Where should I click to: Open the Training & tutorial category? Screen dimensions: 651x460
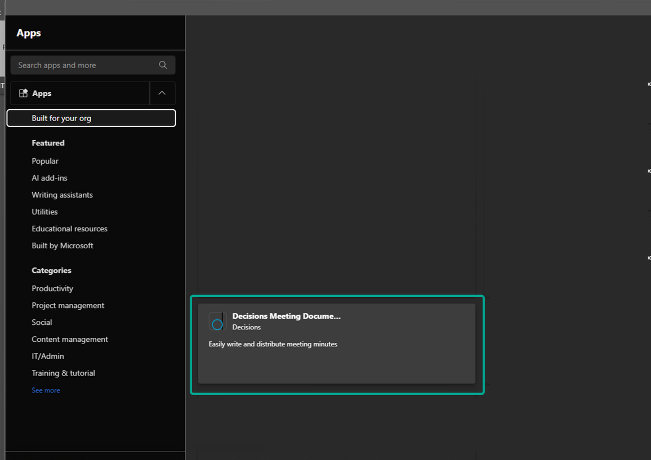tap(64, 373)
